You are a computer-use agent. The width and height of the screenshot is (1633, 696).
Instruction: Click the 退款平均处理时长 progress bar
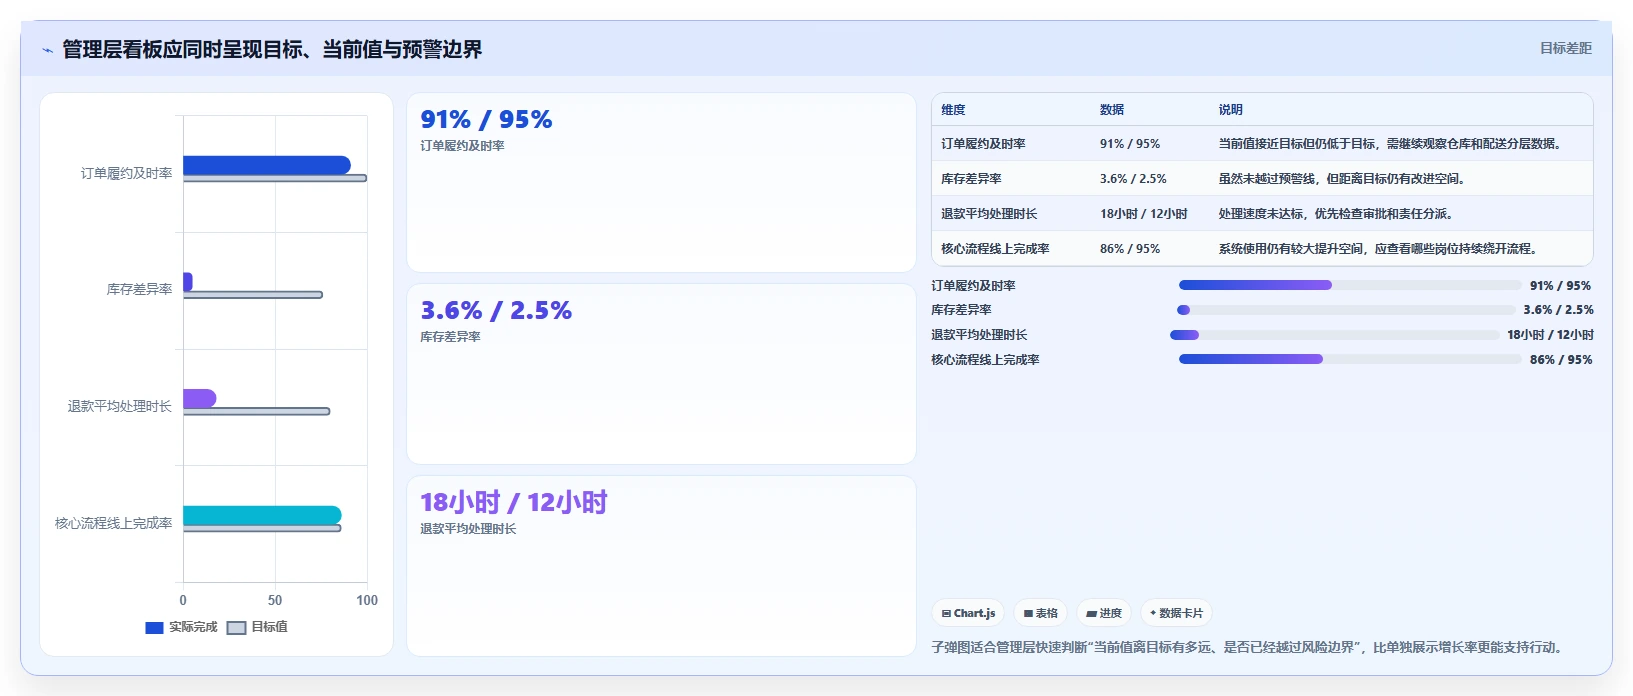1335,335
